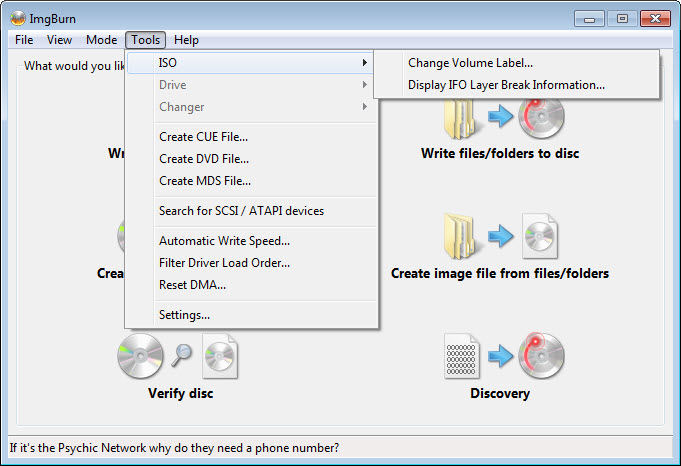Click the blue arrow above Create image file label
681x466 pixels.
[500, 236]
